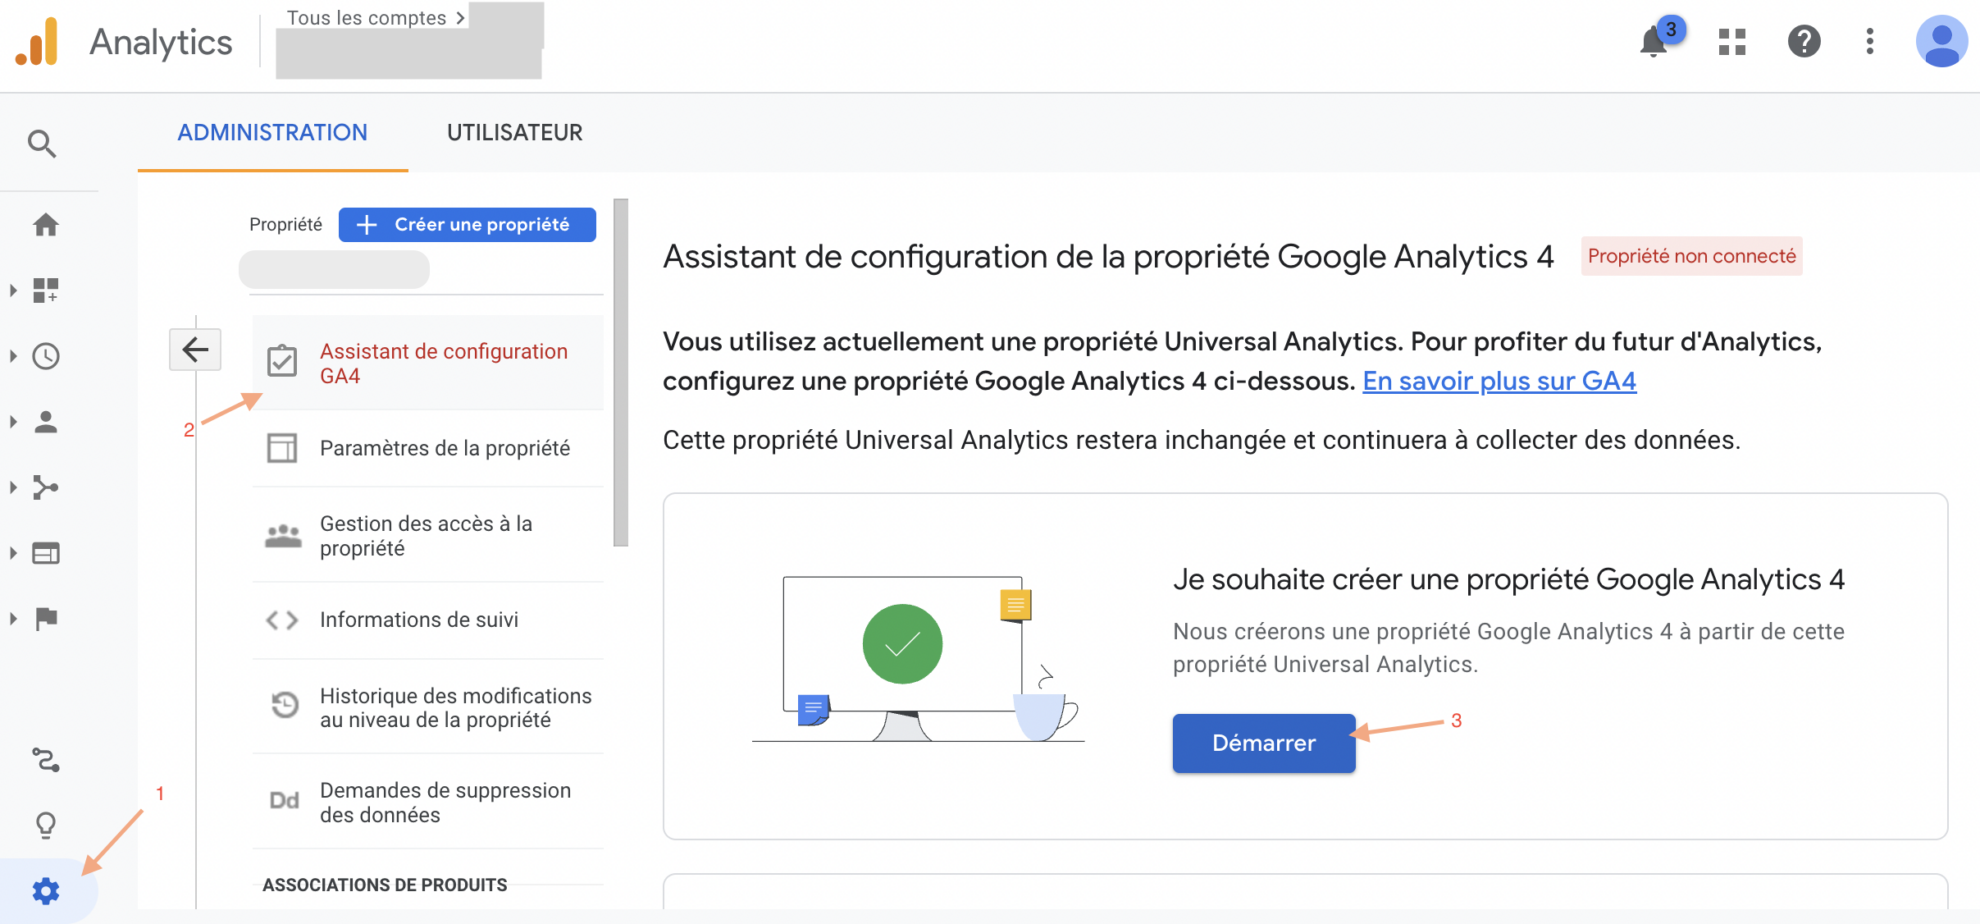This screenshot has height=924, width=1980.
Task: Click the Démarrer button
Action: (x=1263, y=743)
